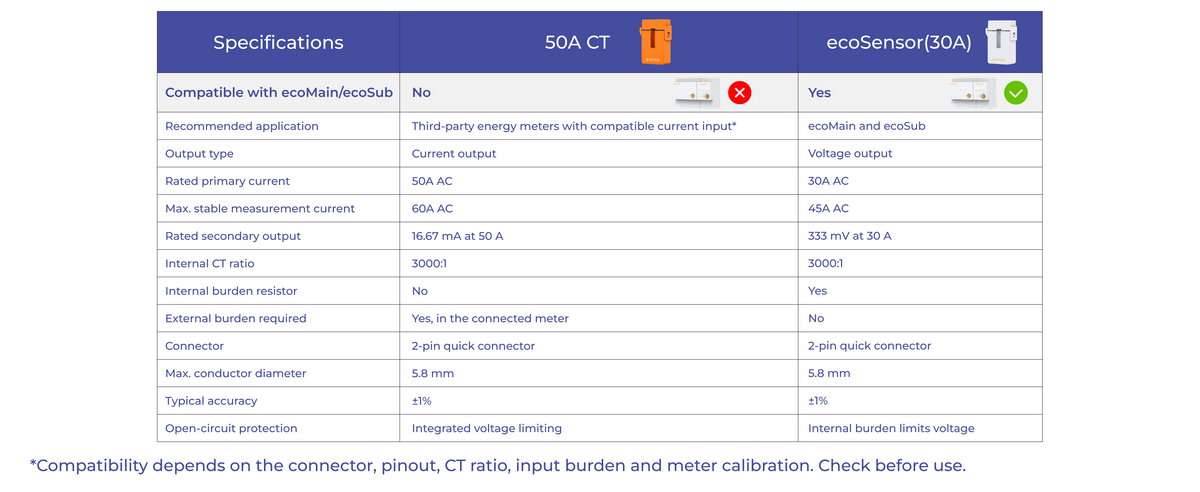
Task: Click the ecoMain device thumbnail beside red X
Action: click(696, 93)
